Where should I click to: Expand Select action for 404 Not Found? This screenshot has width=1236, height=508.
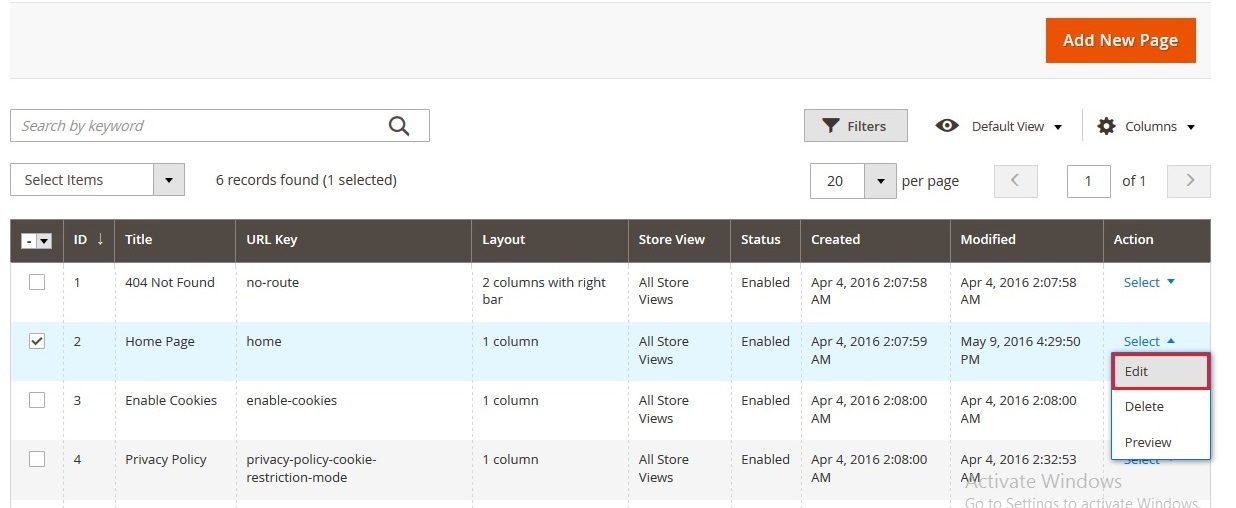point(1149,282)
